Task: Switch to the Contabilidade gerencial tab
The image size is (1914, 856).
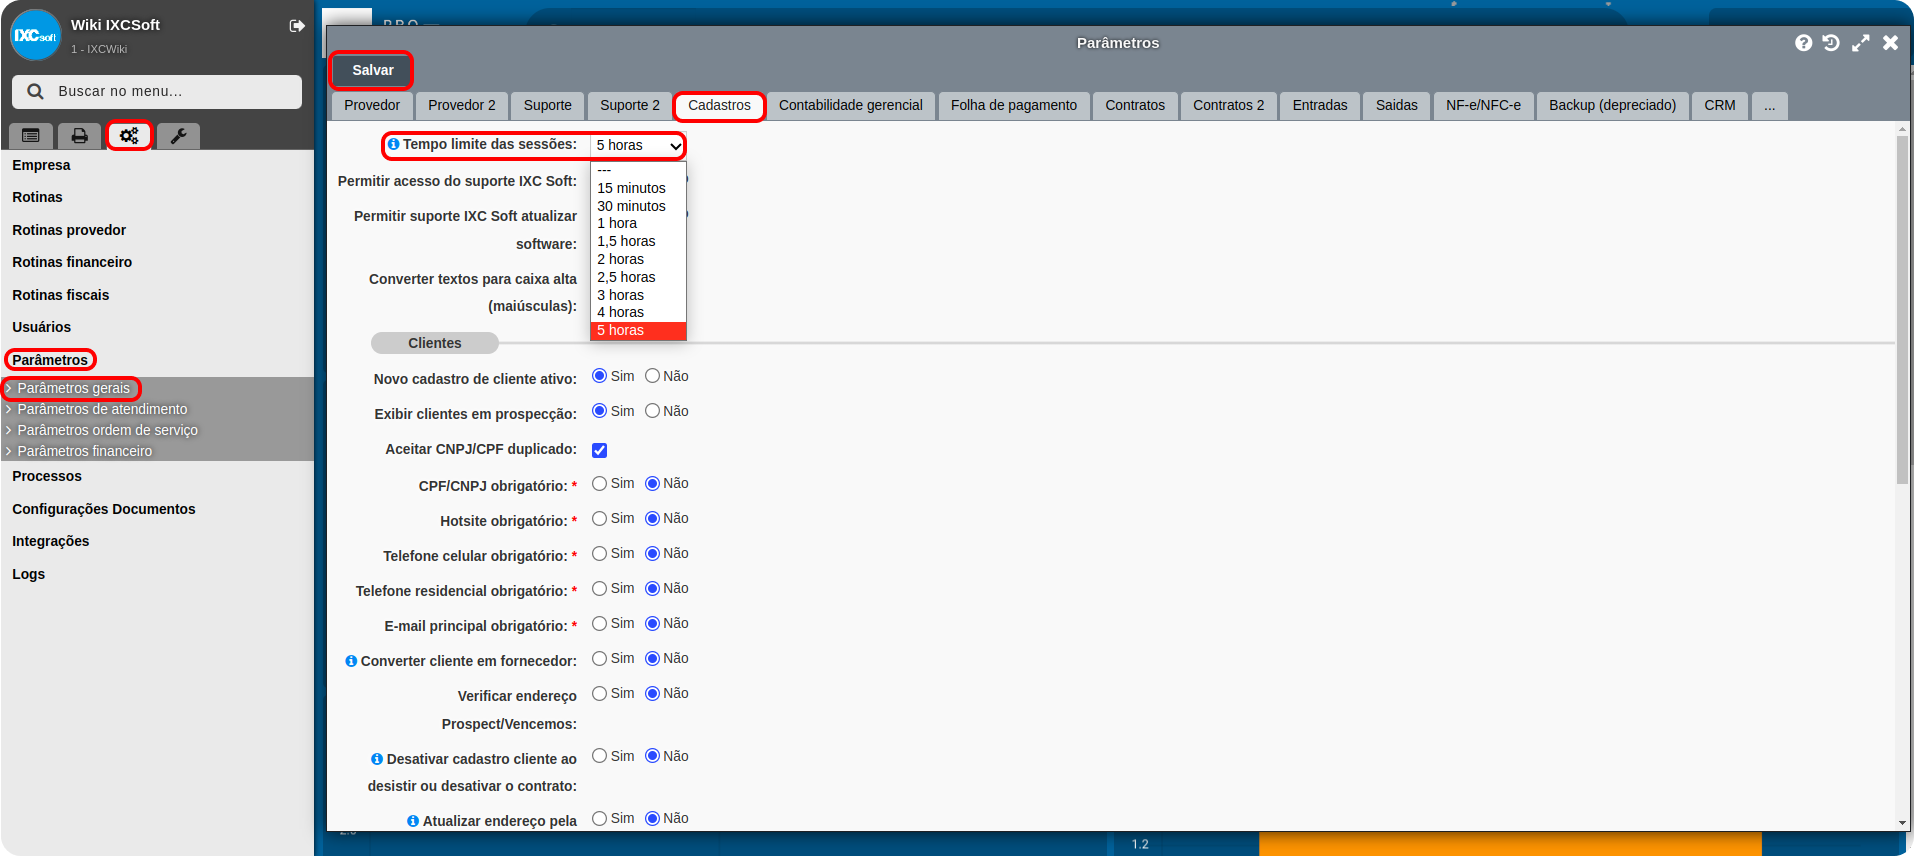Action: [x=851, y=106]
